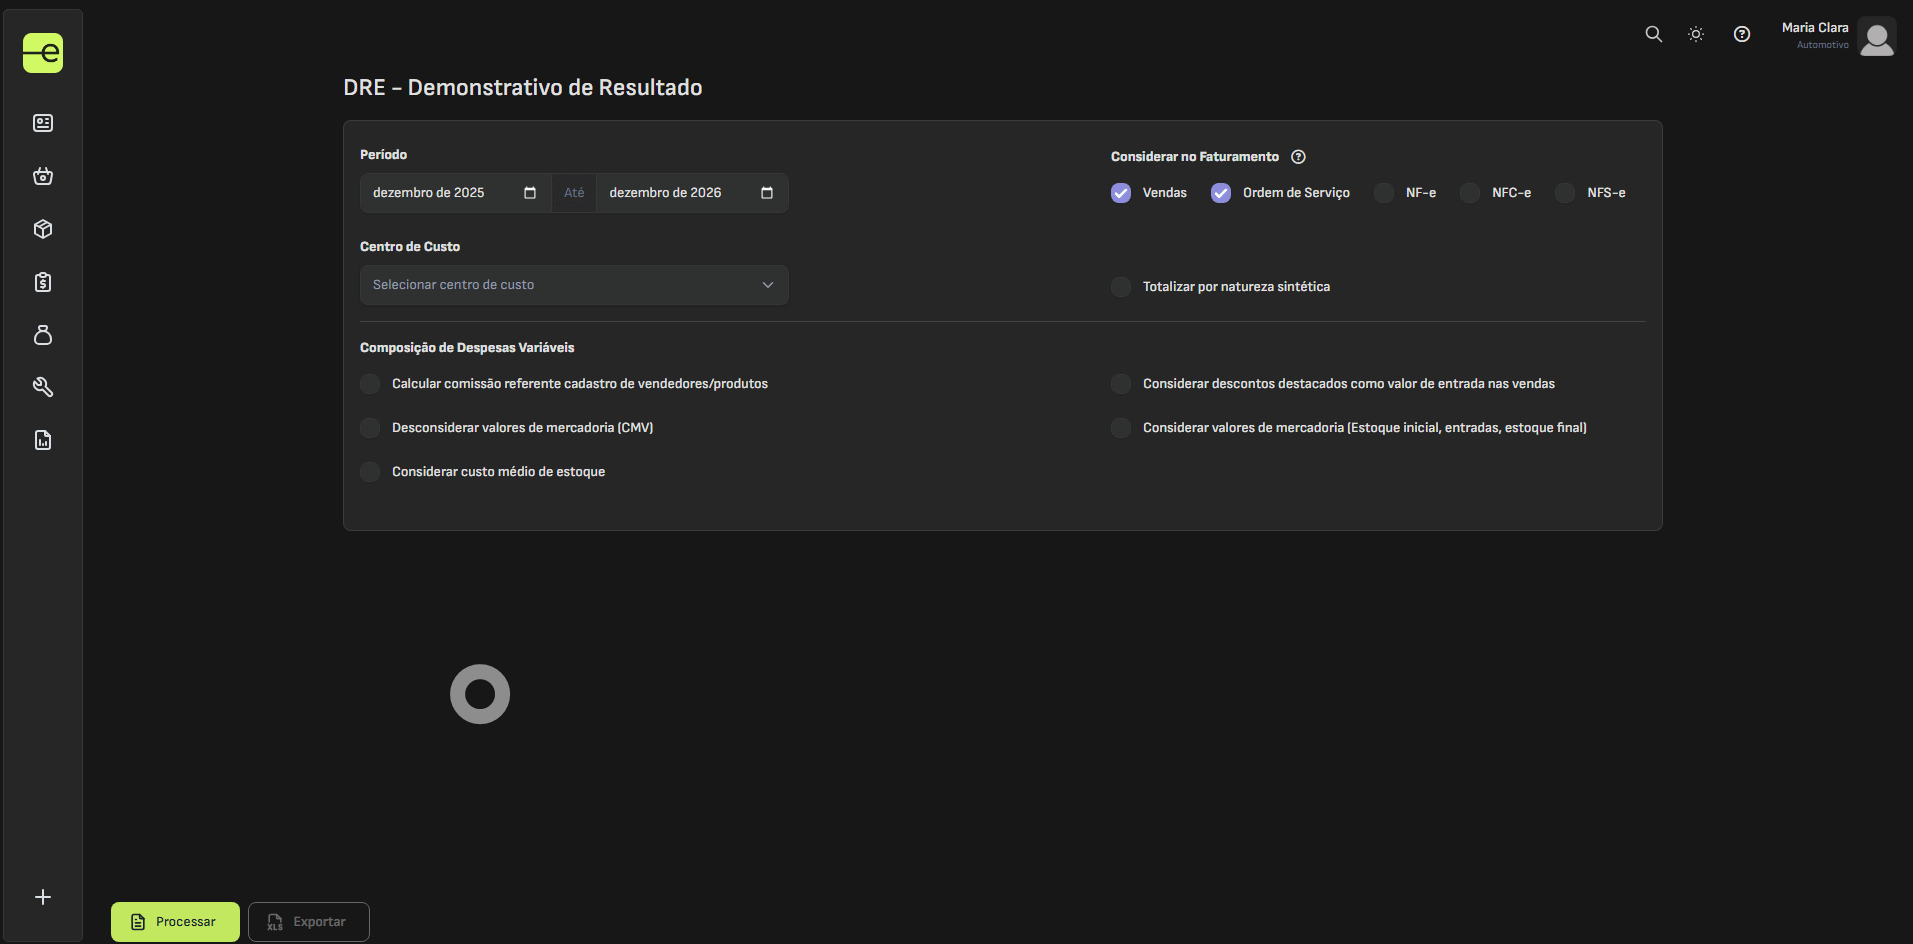This screenshot has width=1913, height=944.
Task: Open the end date calendar picker
Action: [x=767, y=193]
